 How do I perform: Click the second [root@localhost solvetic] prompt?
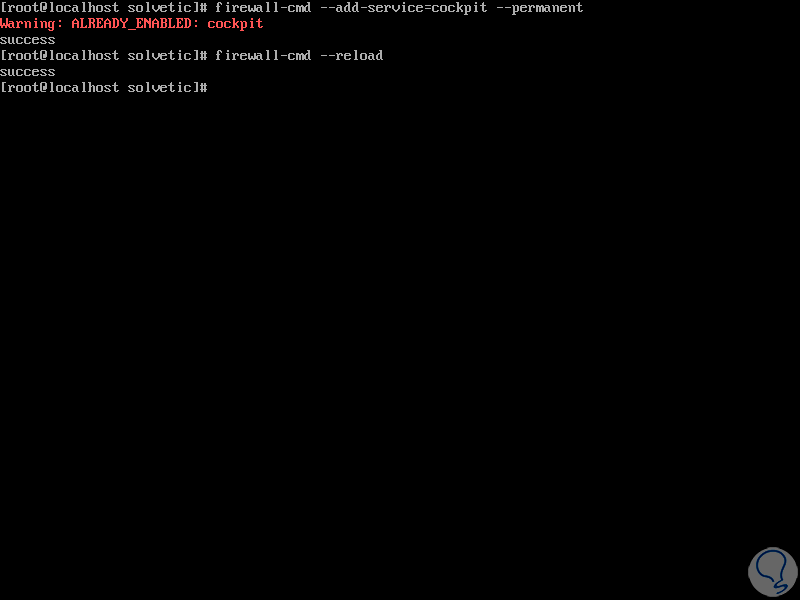click(x=104, y=56)
